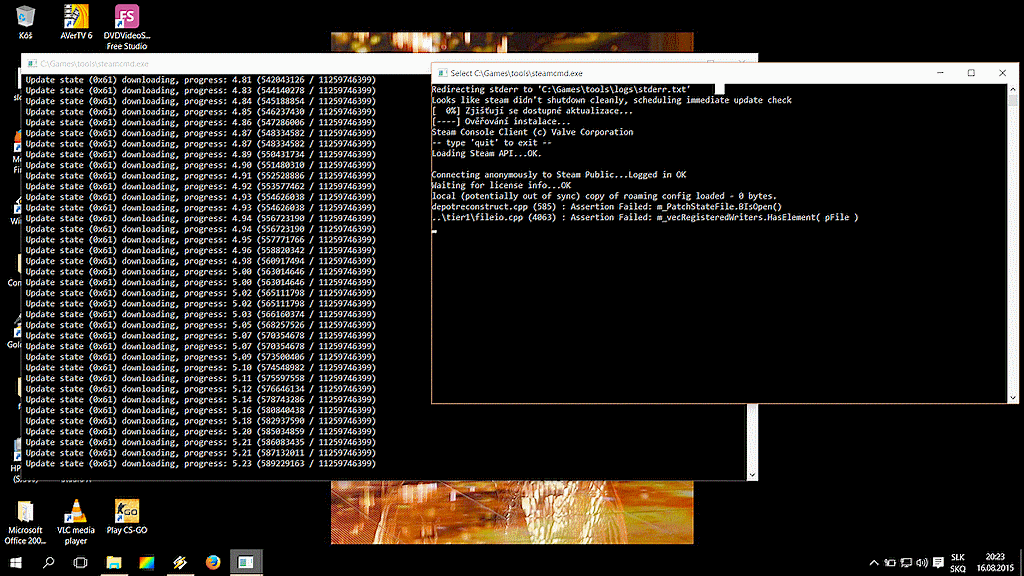Click the 'Waiting for license info...OK' line

pyautogui.click(x=501, y=185)
